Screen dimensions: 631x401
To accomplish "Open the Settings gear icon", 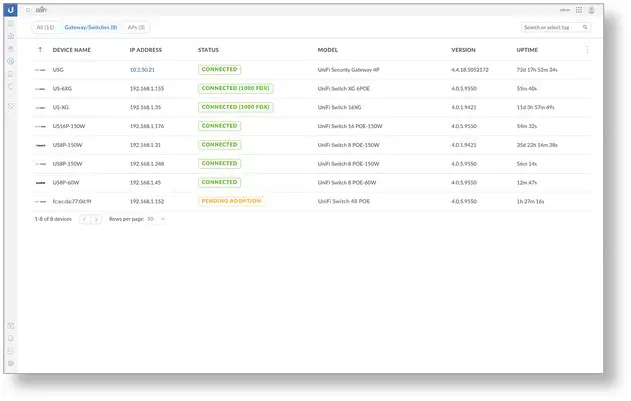I will click(x=11, y=364).
